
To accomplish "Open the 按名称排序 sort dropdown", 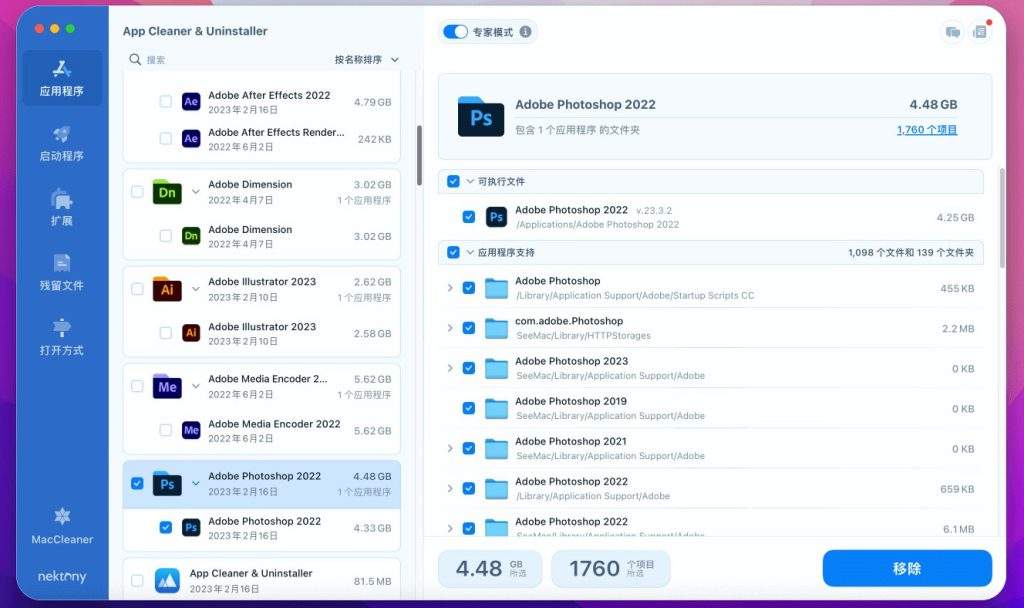I will pyautogui.click(x=366, y=60).
